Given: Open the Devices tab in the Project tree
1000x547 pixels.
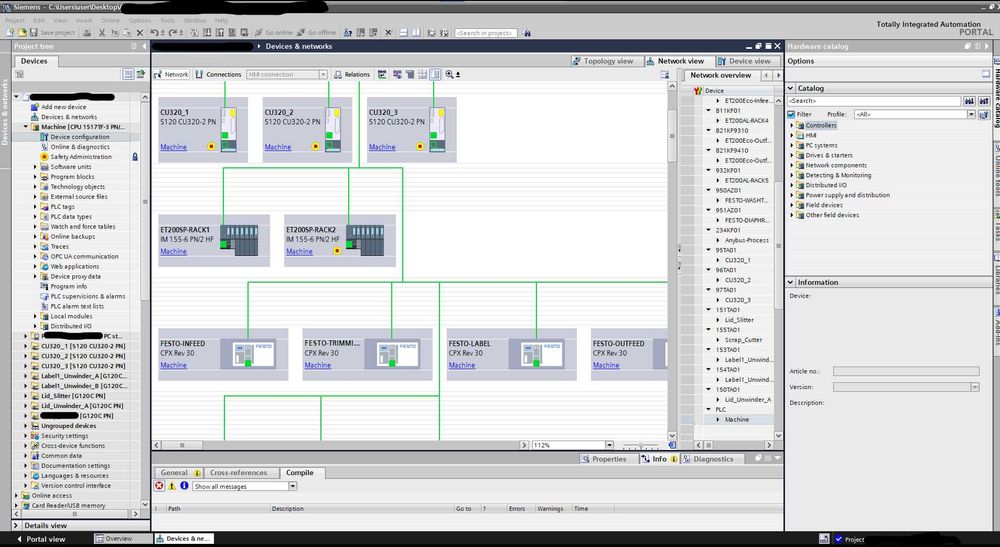Looking at the screenshot, I should [34, 61].
